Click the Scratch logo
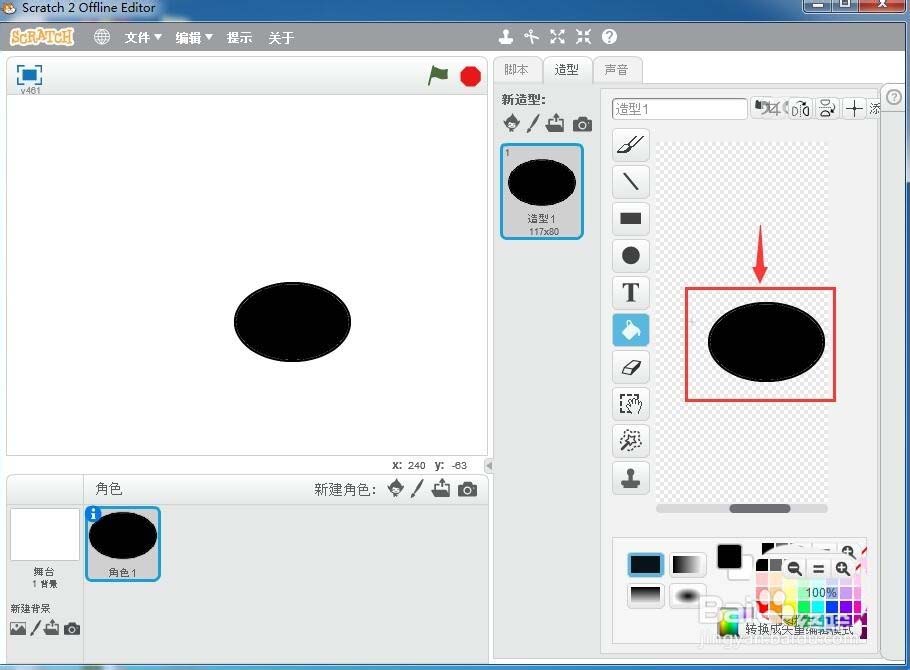910x670 pixels. point(42,37)
